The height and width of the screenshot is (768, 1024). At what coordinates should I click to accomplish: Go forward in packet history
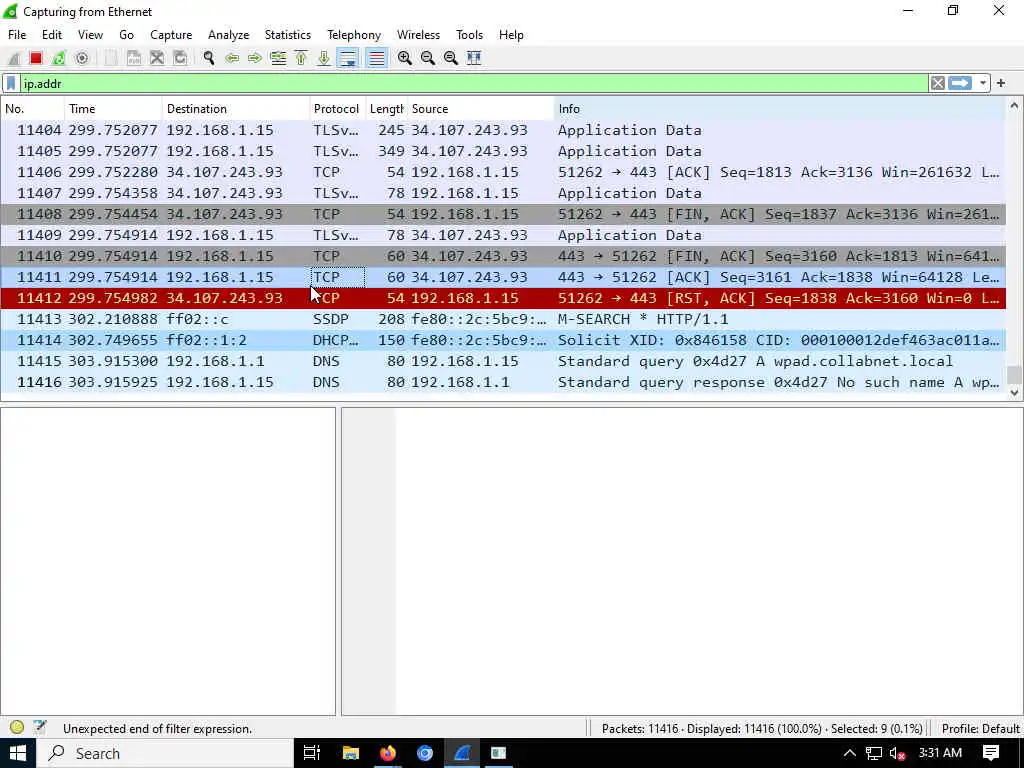255,58
